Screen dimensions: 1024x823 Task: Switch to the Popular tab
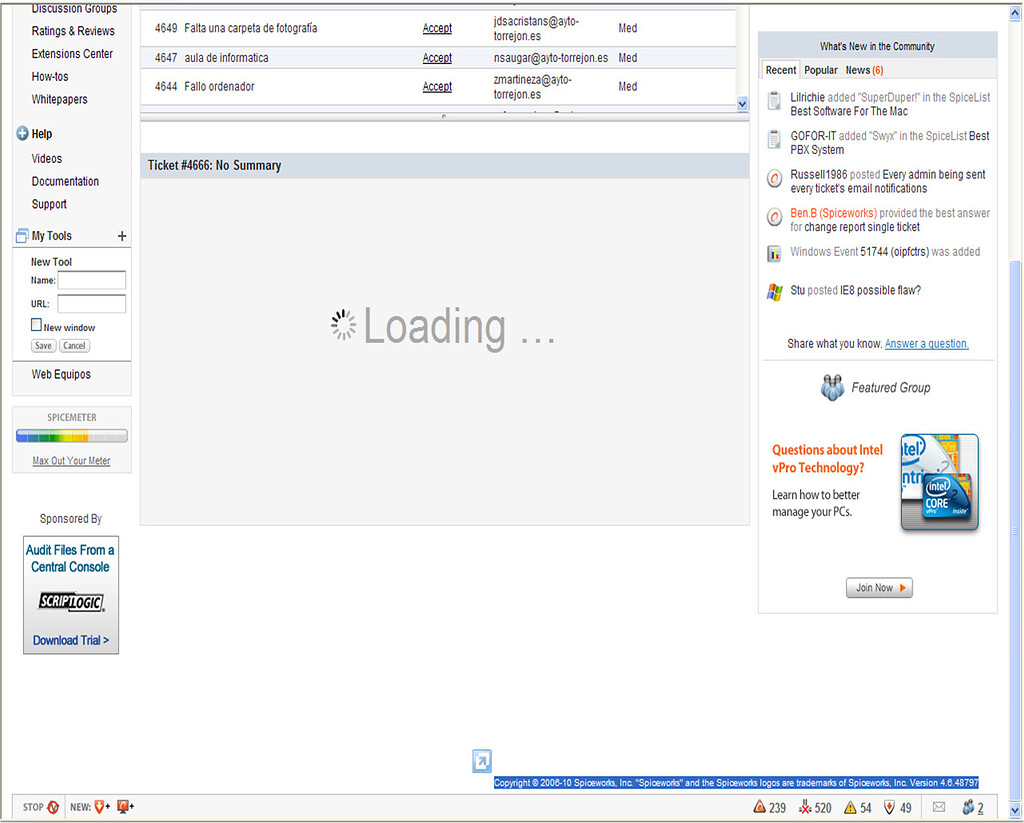point(820,70)
